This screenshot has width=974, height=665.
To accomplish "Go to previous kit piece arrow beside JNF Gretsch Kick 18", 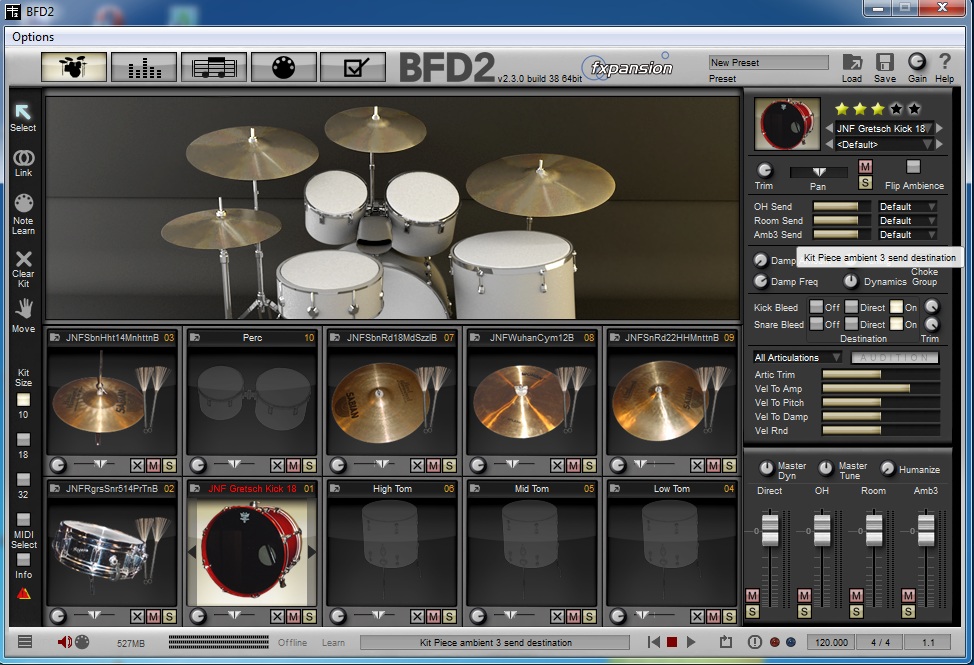I will coord(829,128).
